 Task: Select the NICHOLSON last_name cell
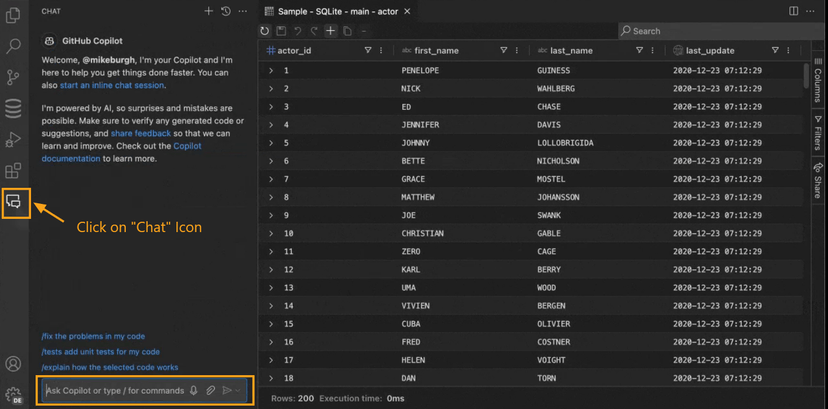pos(558,161)
